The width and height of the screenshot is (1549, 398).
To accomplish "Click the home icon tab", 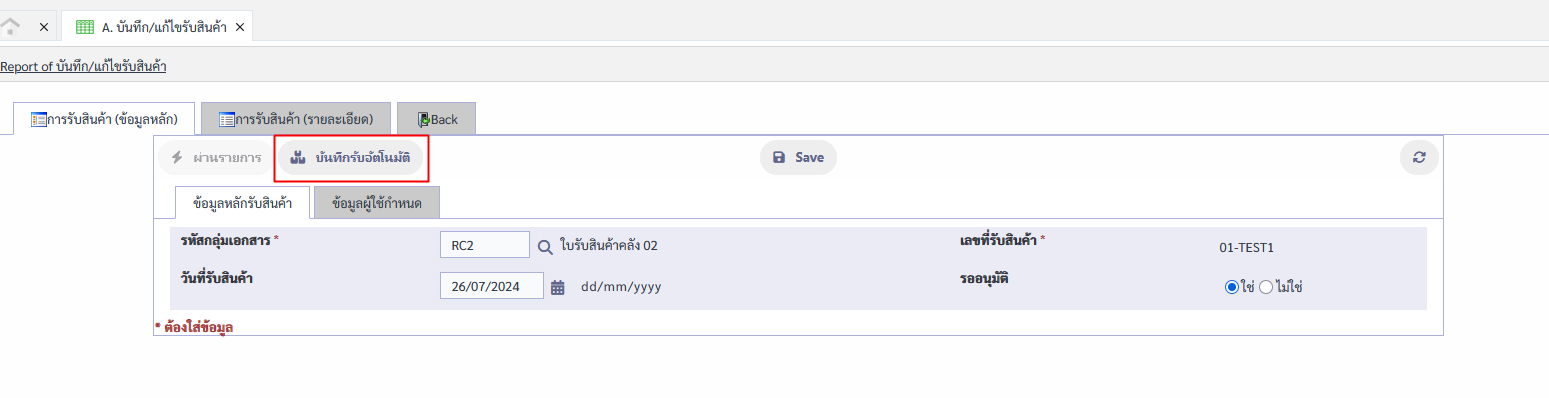I will pyautogui.click(x=11, y=26).
